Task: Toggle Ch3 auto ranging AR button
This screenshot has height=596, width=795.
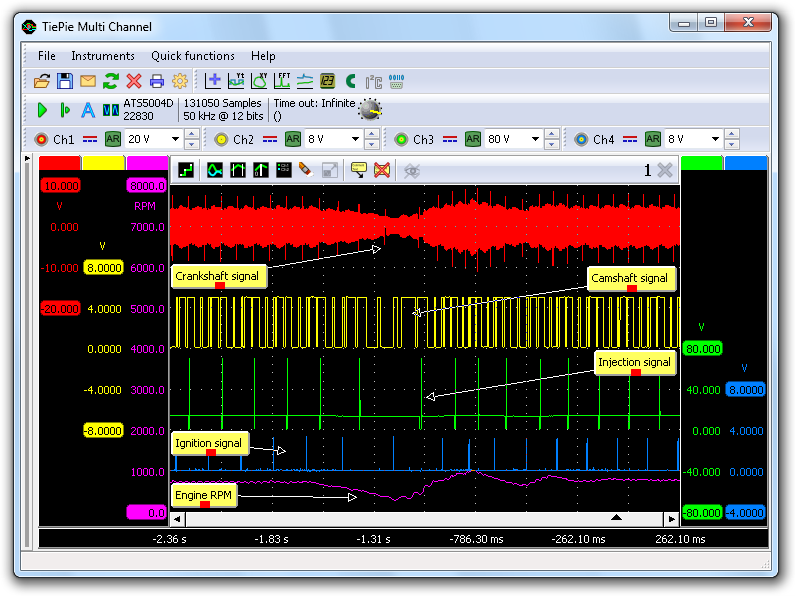Action: coord(473,139)
